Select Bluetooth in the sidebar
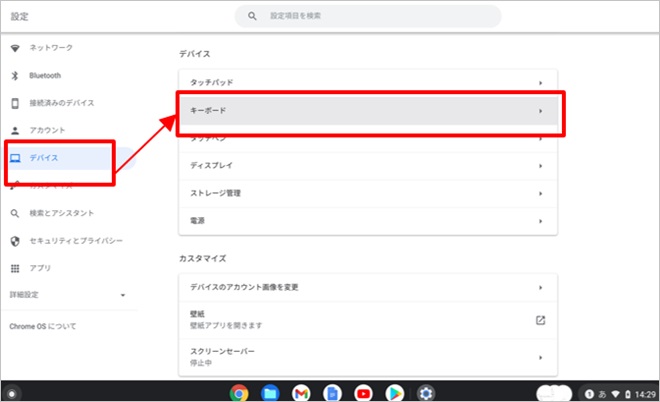This screenshot has width=660, height=402. coord(45,76)
